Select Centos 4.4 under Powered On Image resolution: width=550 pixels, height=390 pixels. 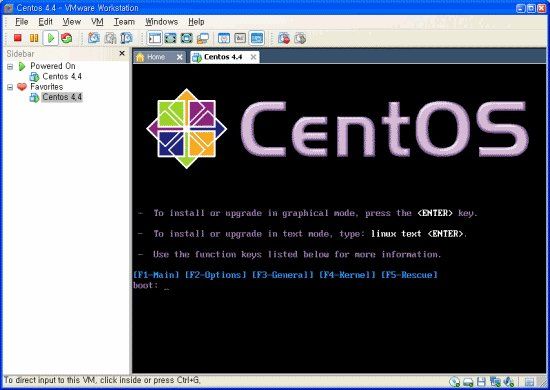pyautogui.click(x=62, y=76)
